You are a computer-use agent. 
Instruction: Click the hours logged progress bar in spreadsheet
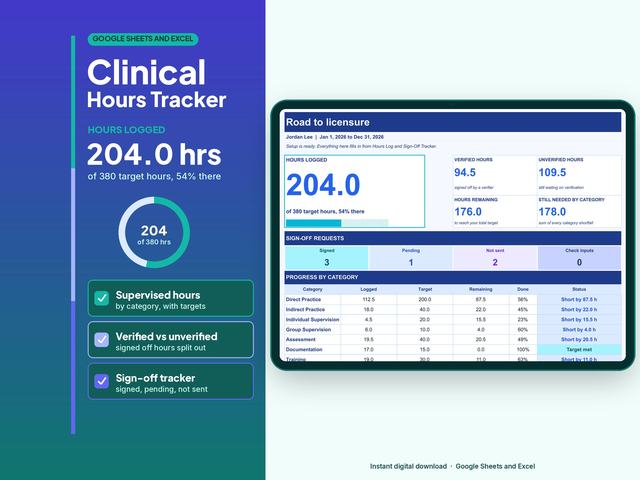click(x=337, y=223)
